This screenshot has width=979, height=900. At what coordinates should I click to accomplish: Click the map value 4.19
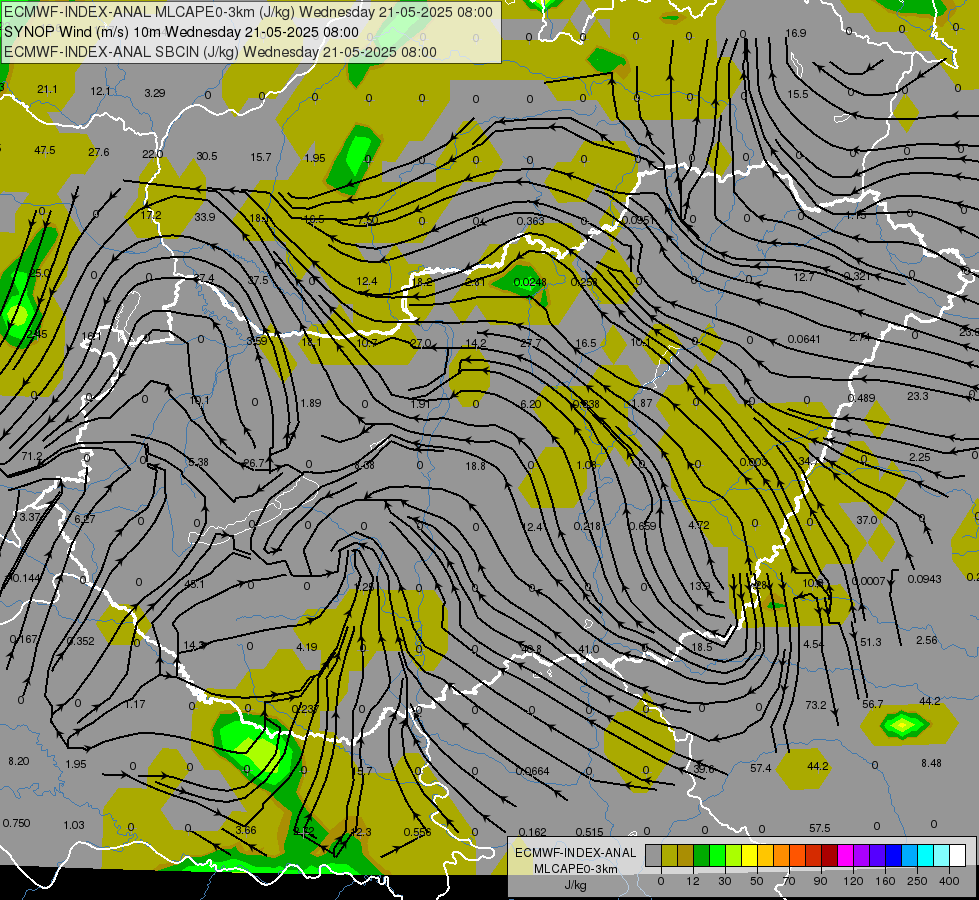(x=307, y=647)
